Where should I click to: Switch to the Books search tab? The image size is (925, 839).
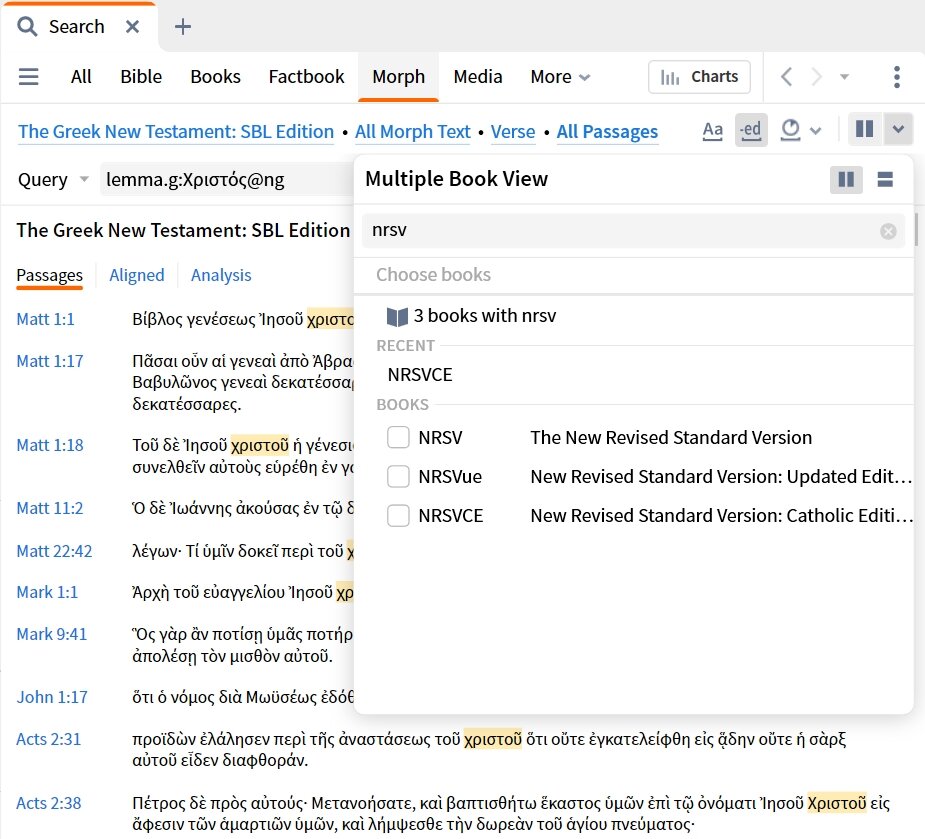(215, 77)
